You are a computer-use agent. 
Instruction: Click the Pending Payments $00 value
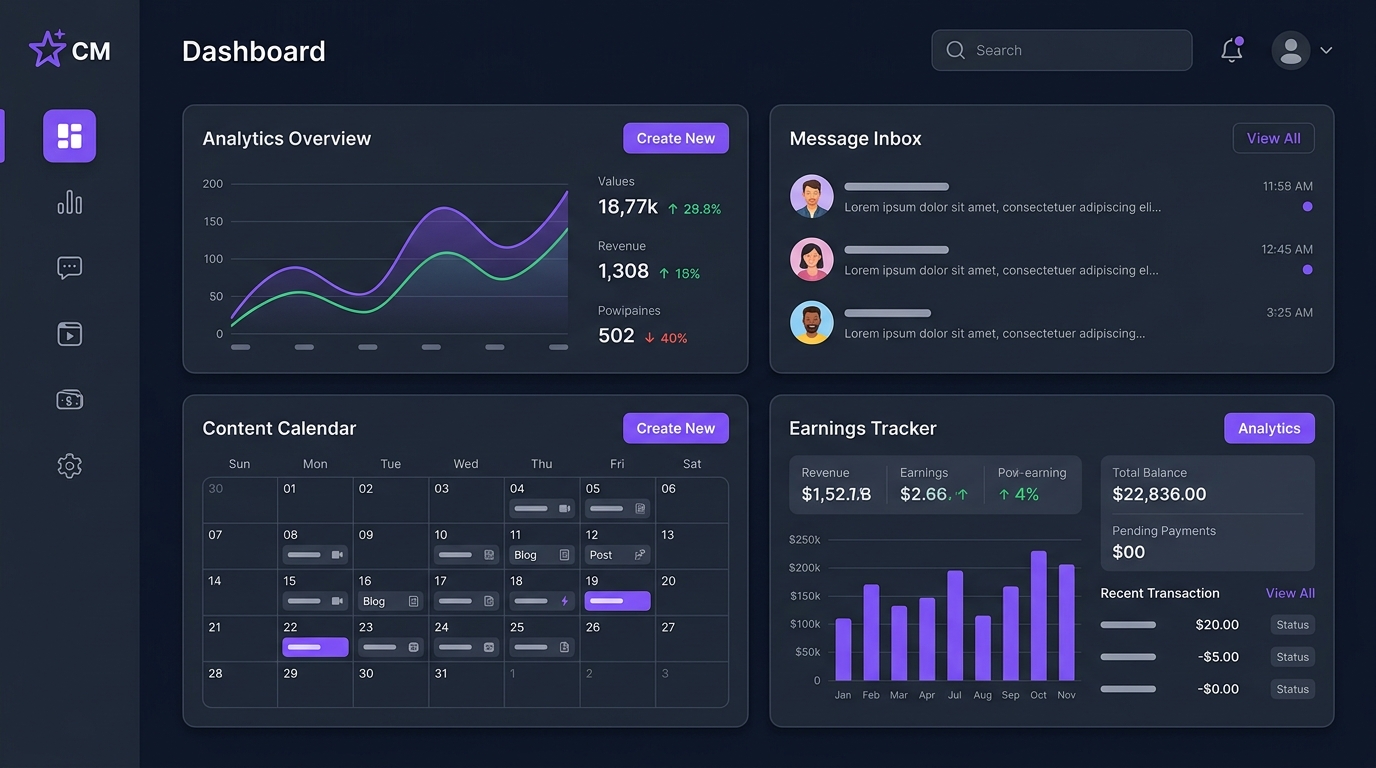pyautogui.click(x=1129, y=552)
